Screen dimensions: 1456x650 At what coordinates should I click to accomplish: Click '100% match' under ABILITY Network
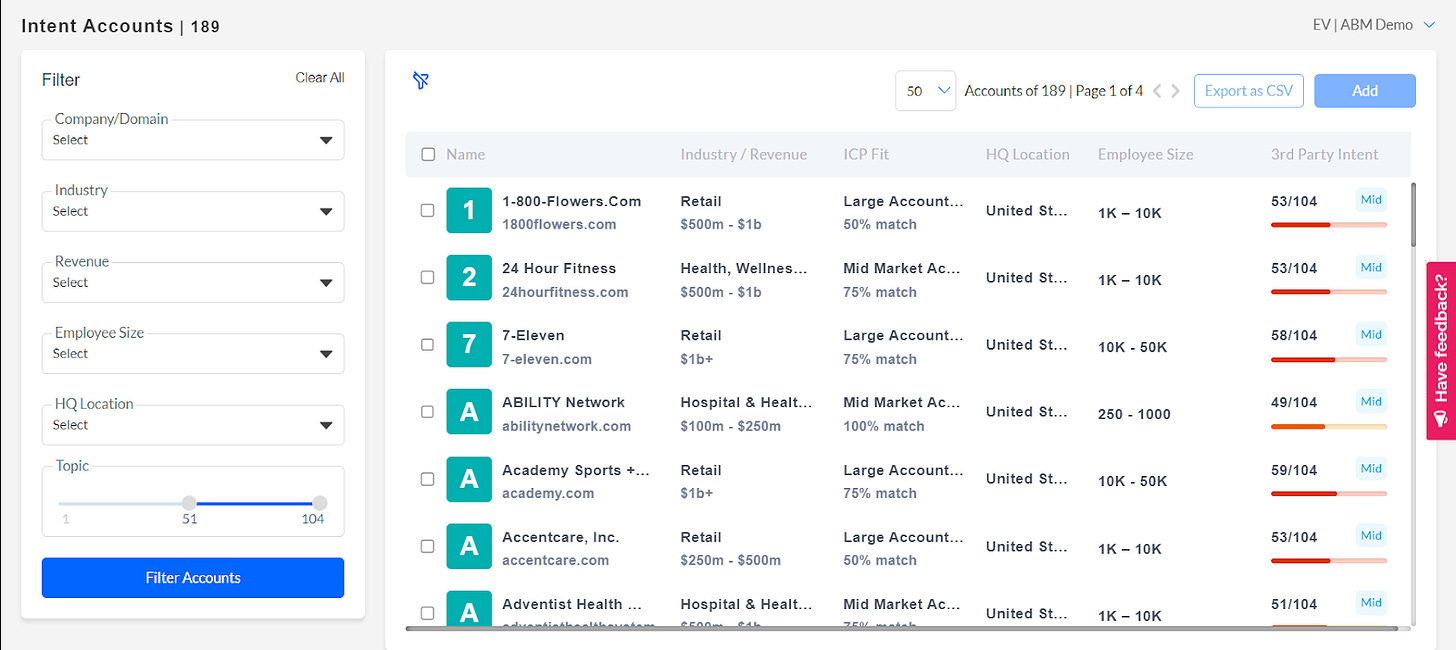point(884,426)
